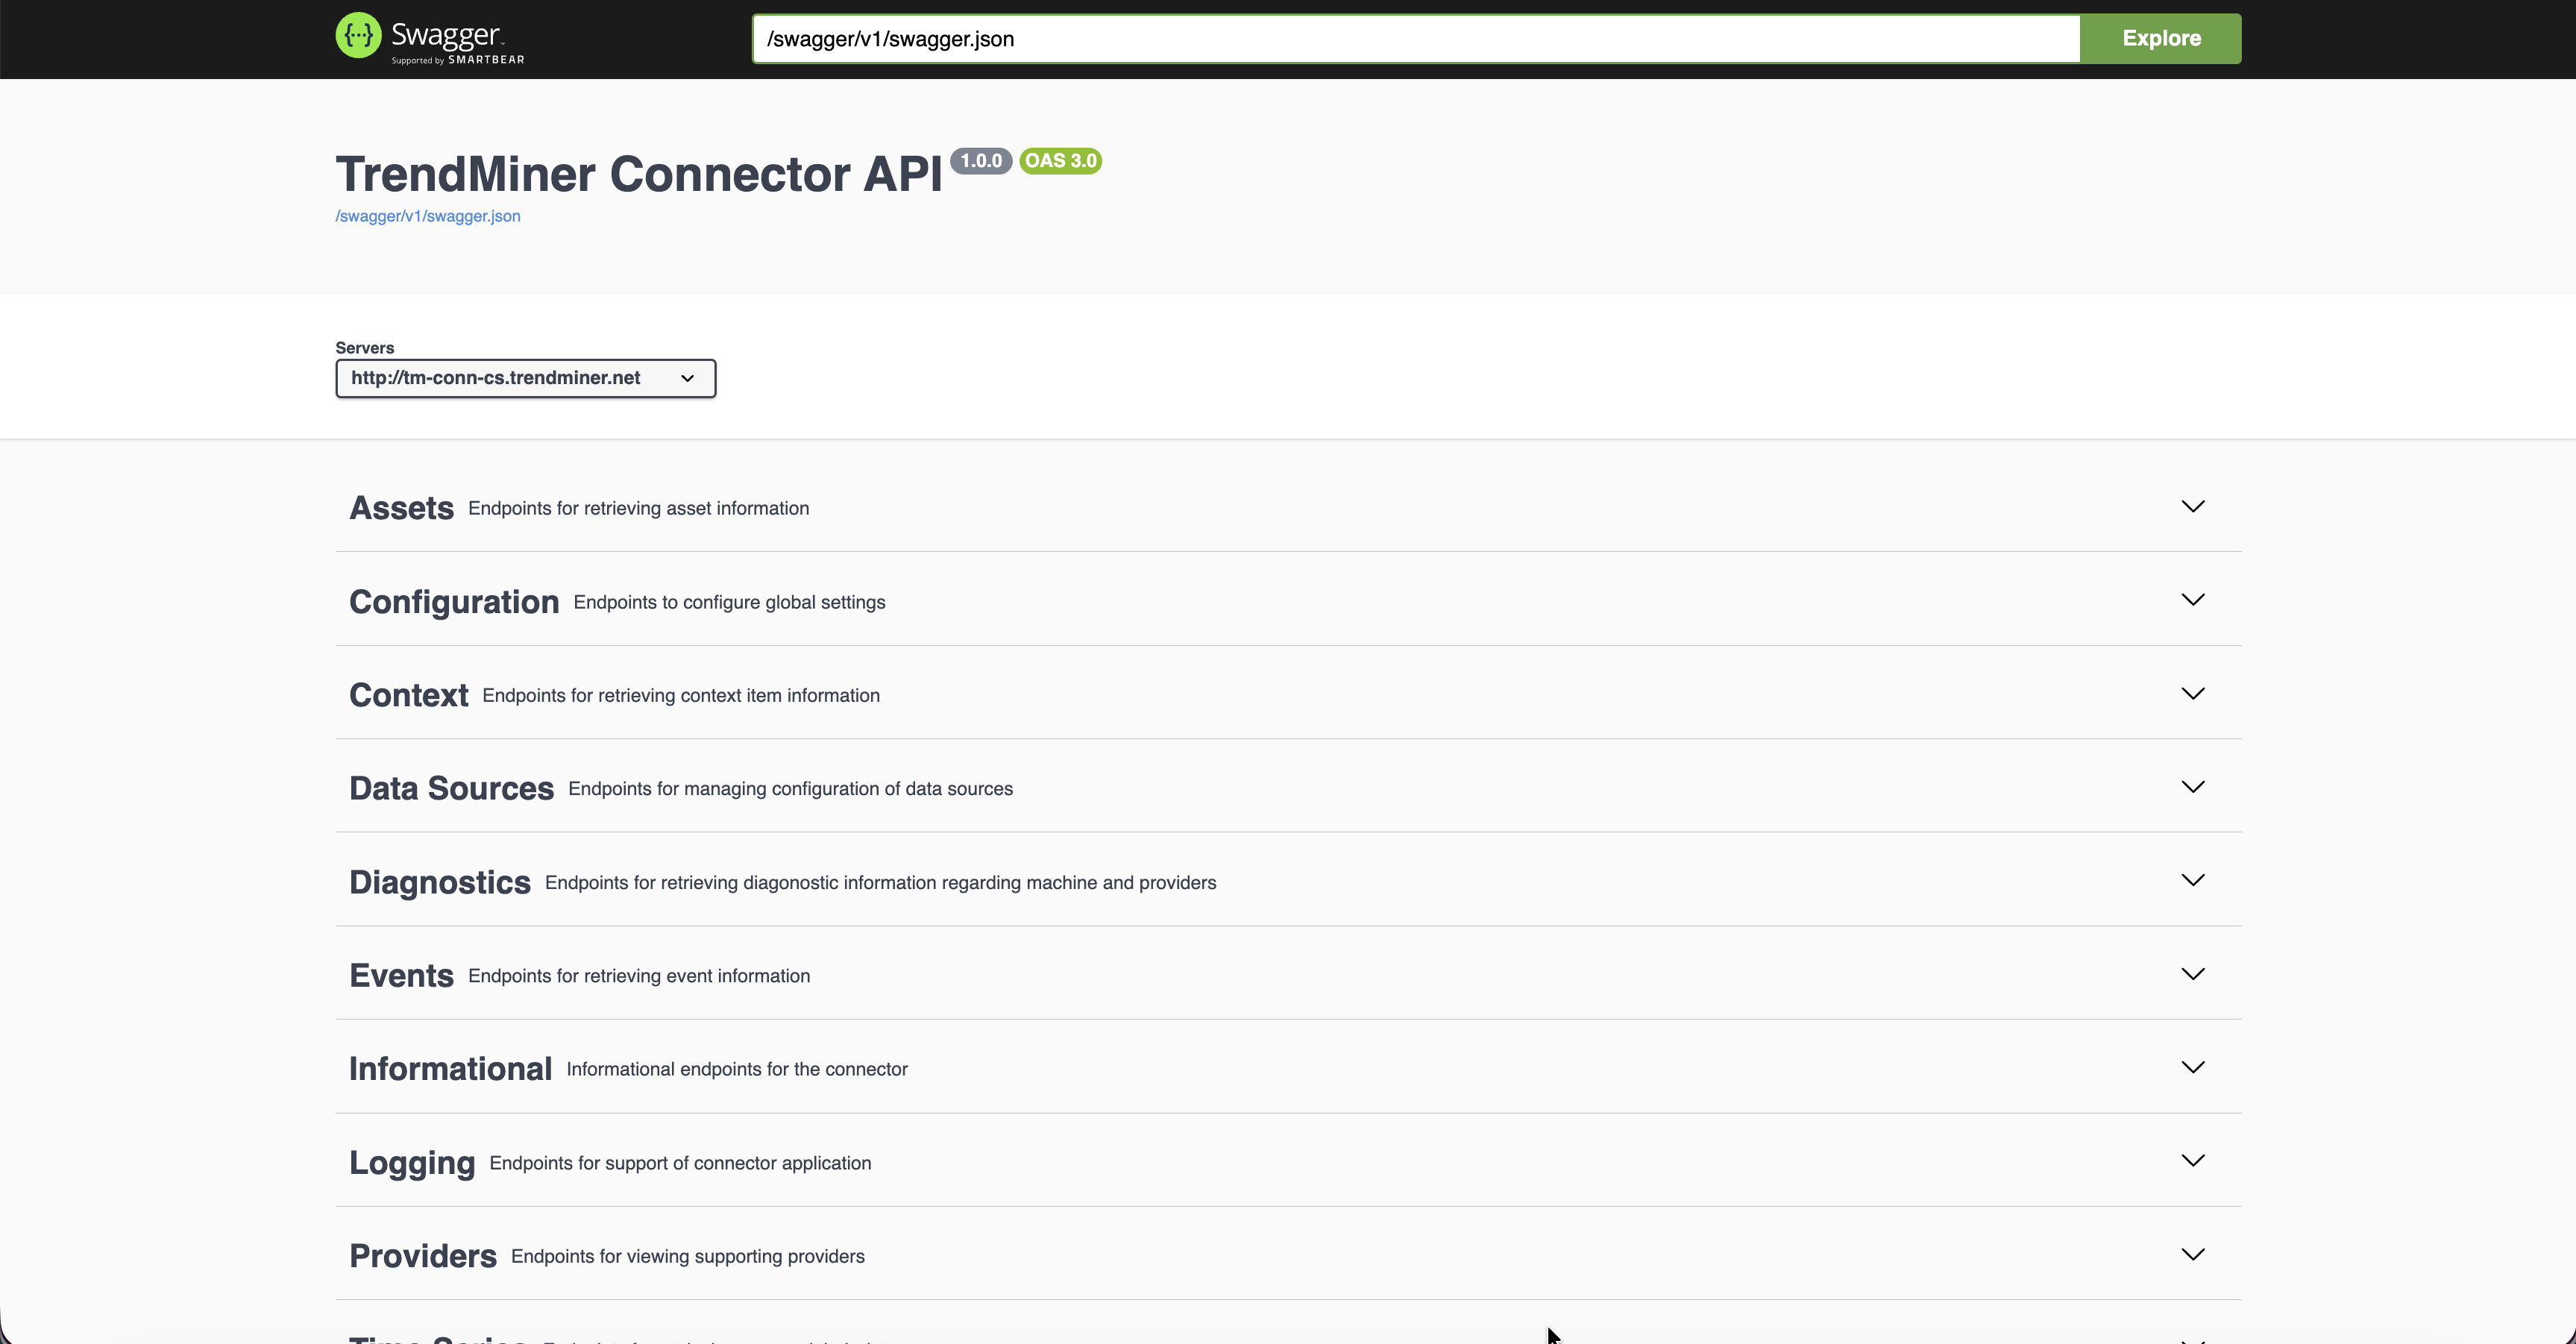Click the OAS 3.0 badge
The width and height of the screenshot is (2576, 1344).
click(x=1060, y=160)
